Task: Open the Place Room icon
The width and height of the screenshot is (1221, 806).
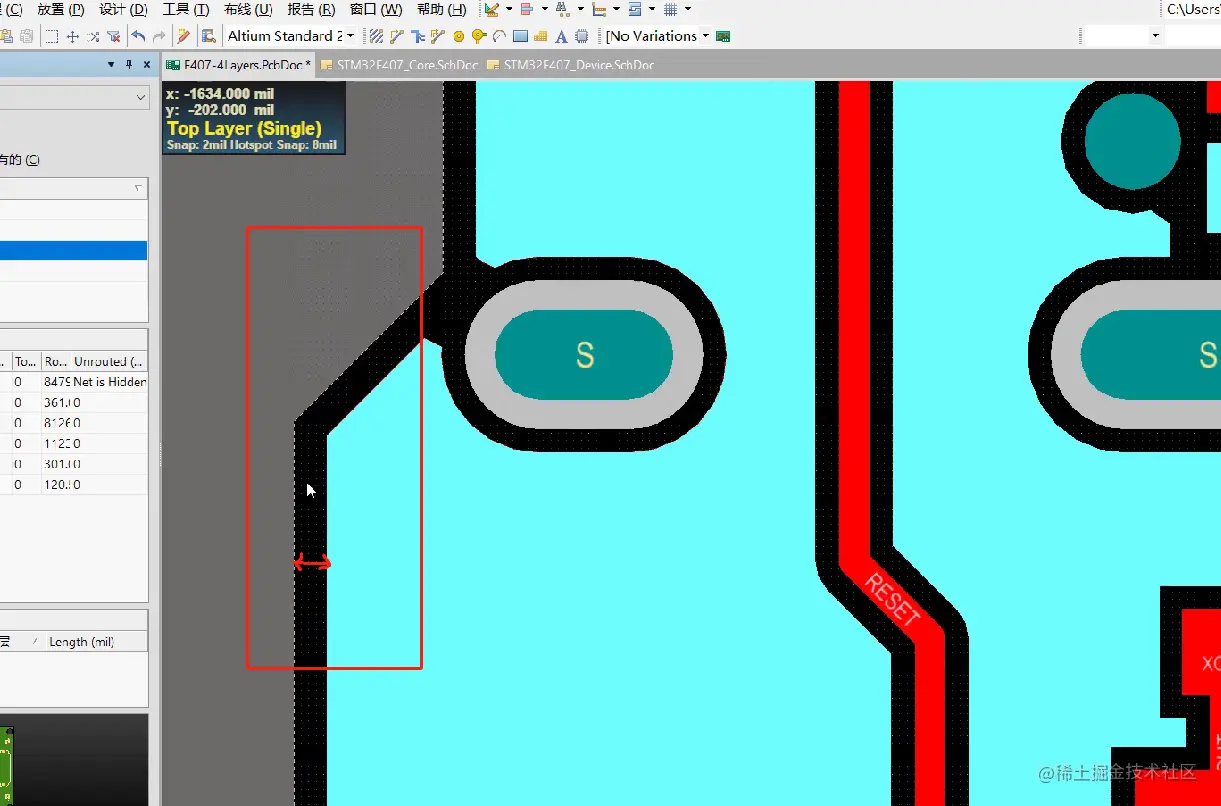Action: [634, 9]
